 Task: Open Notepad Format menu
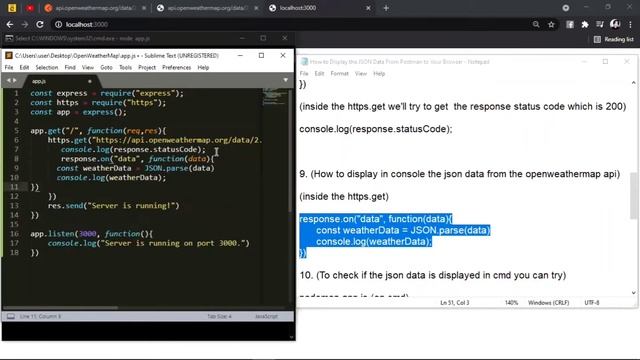click(340, 73)
